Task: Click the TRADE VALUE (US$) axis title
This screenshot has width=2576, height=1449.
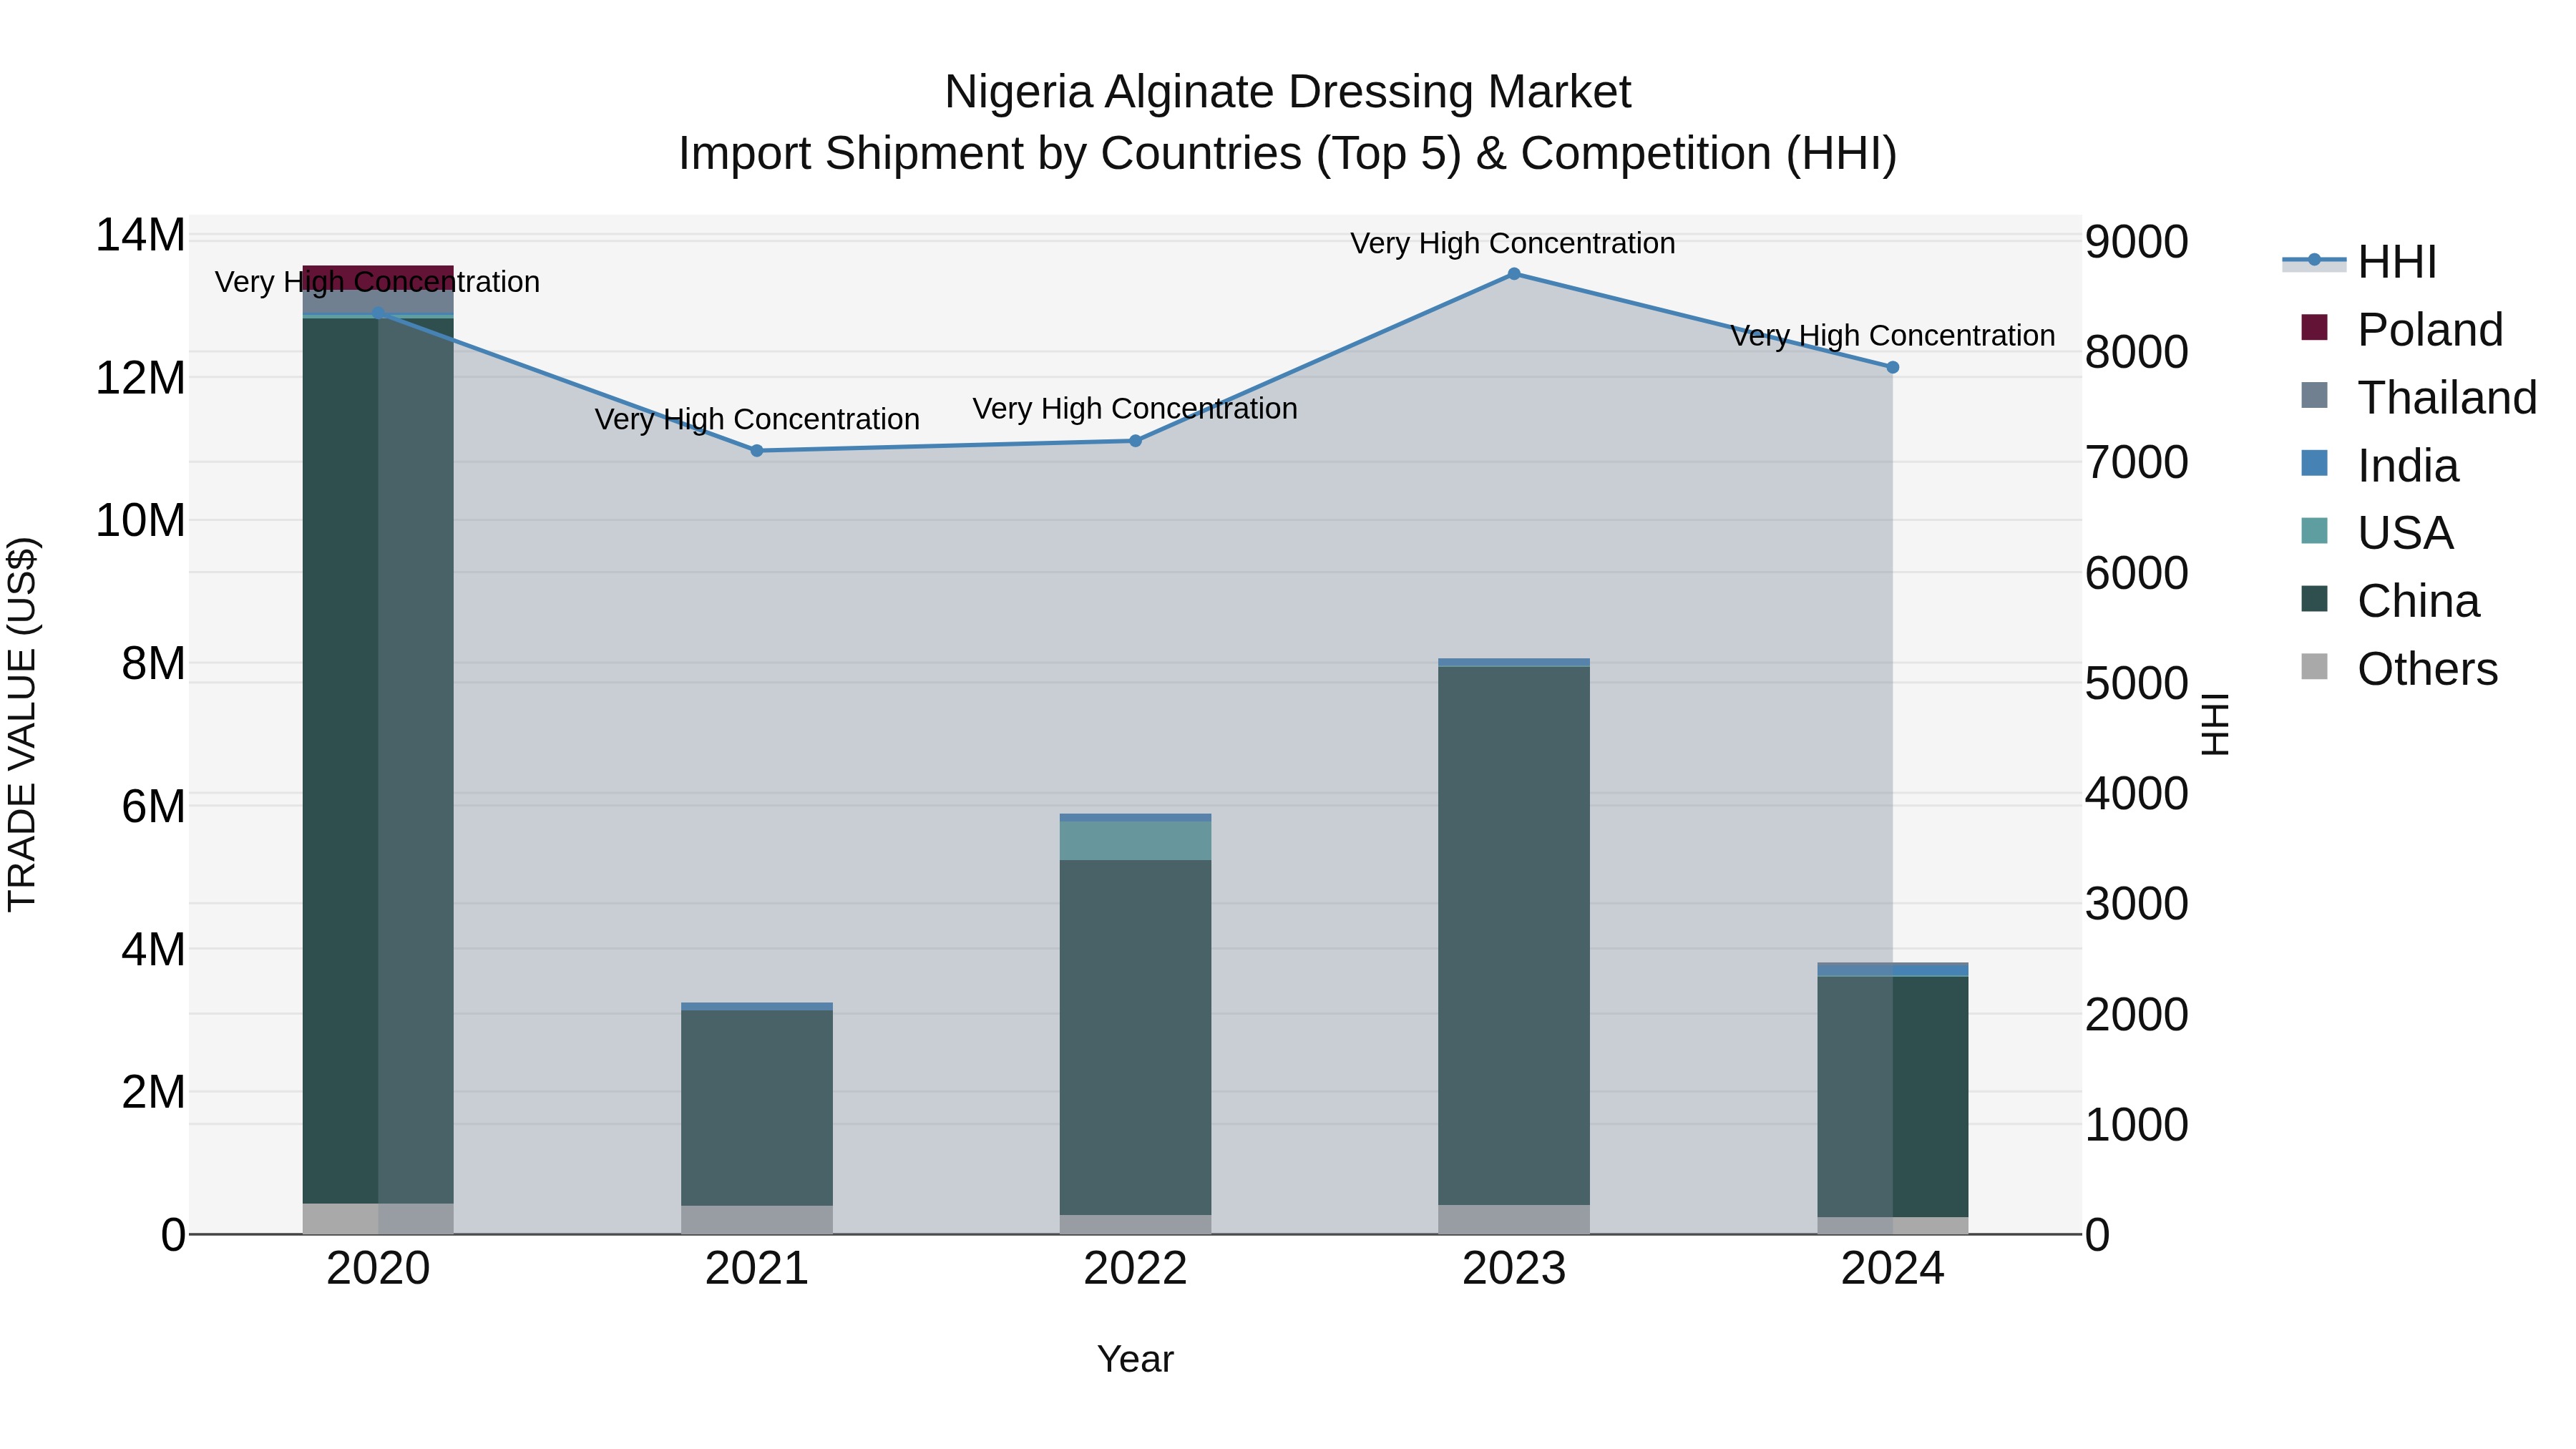Action: tap(22, 724)
